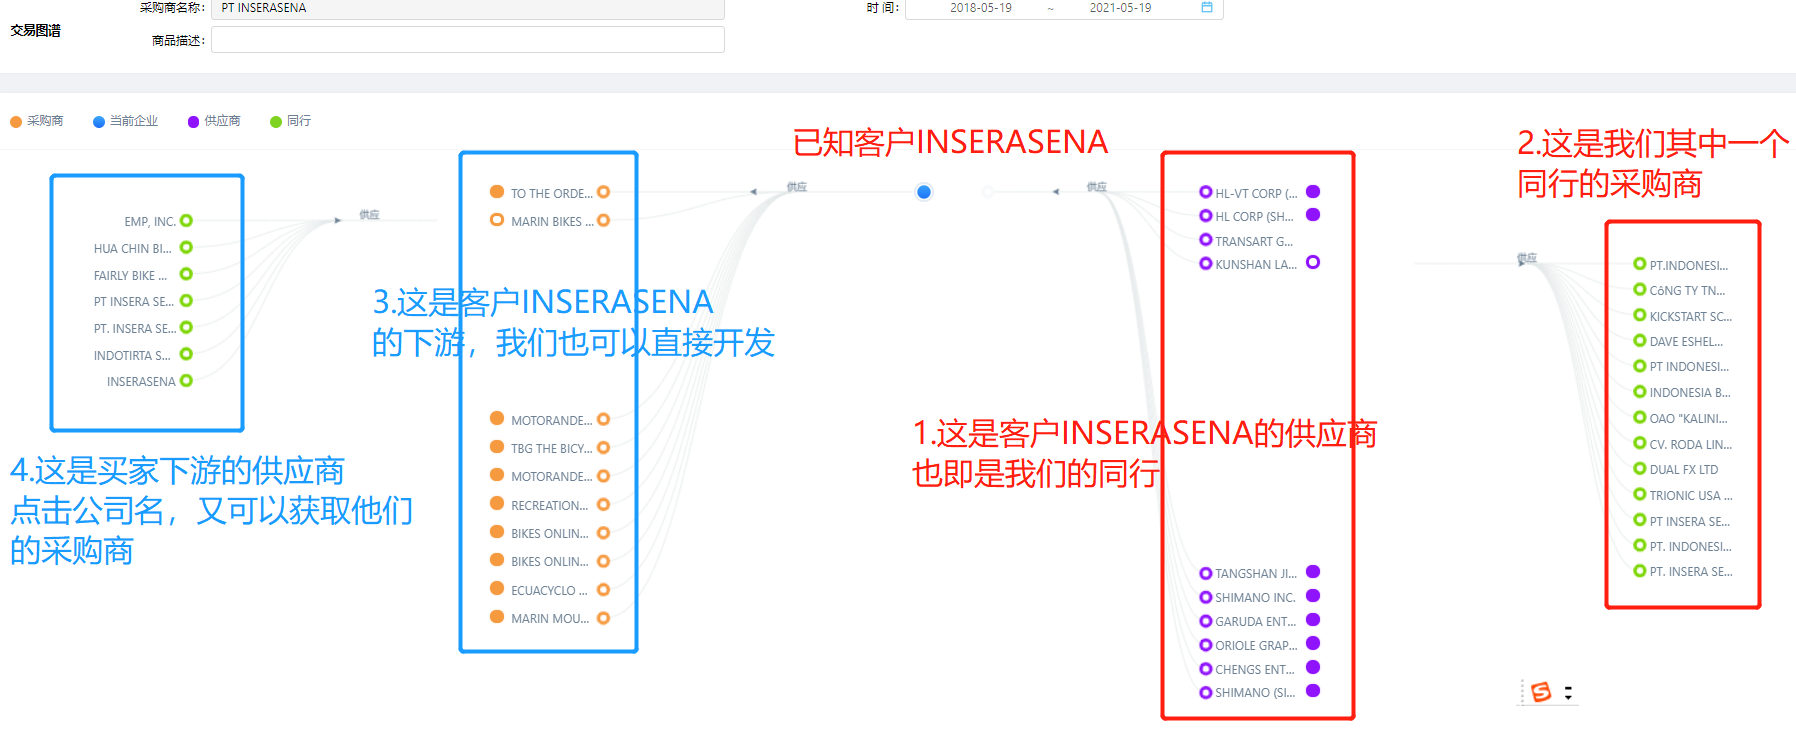Viewport: 1796px width, 736px height.
Task: Click ORIOLE GRAP... supplier node
Action: point(1206,645)
